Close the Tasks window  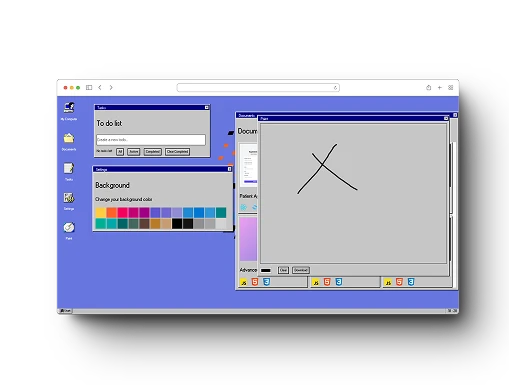point(207,107)
